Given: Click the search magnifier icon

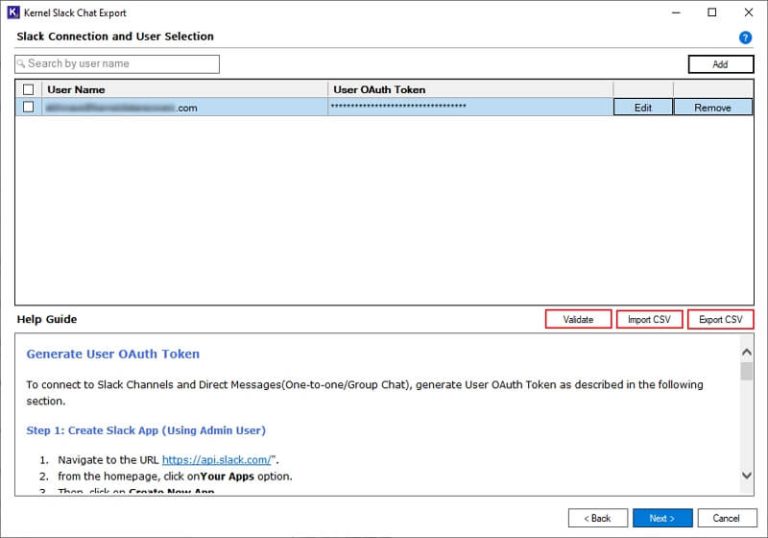Looking at the screenshot, I should (x=21, y=64).
